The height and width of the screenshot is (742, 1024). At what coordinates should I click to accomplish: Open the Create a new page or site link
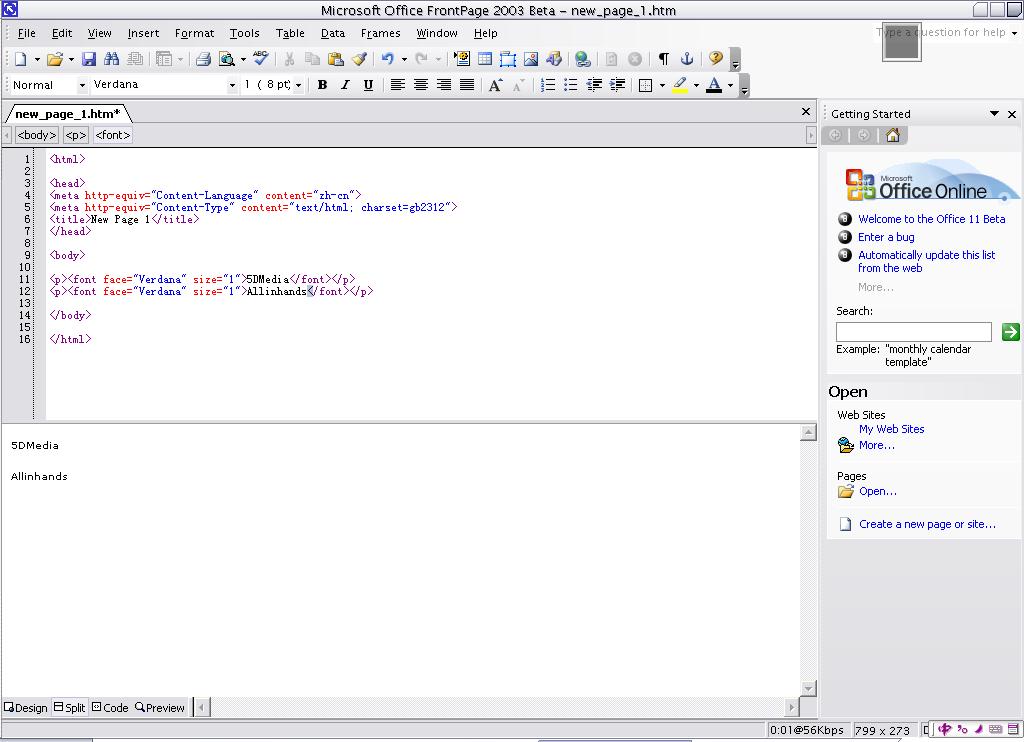927,524
